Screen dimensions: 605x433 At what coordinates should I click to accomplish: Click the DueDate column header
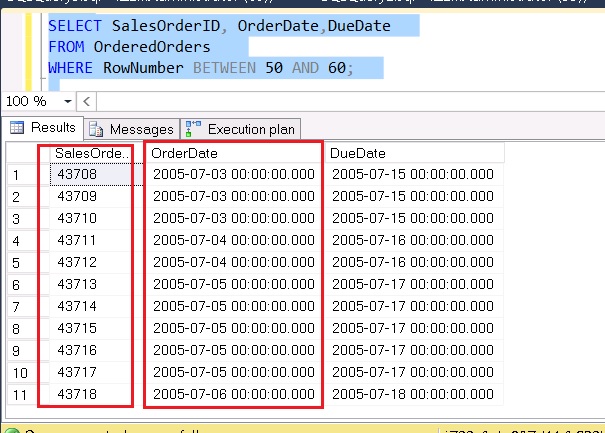415,153
